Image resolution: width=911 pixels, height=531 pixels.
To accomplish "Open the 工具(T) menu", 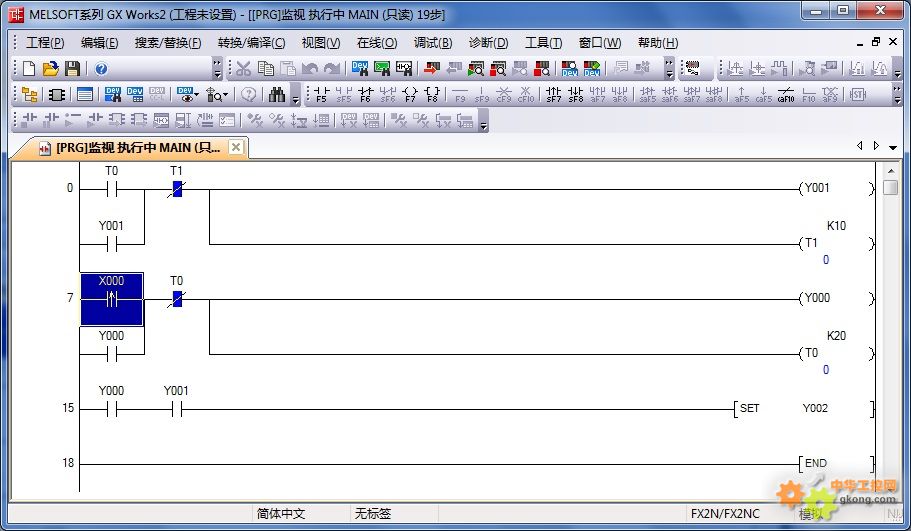I will [x=543, y=43].
